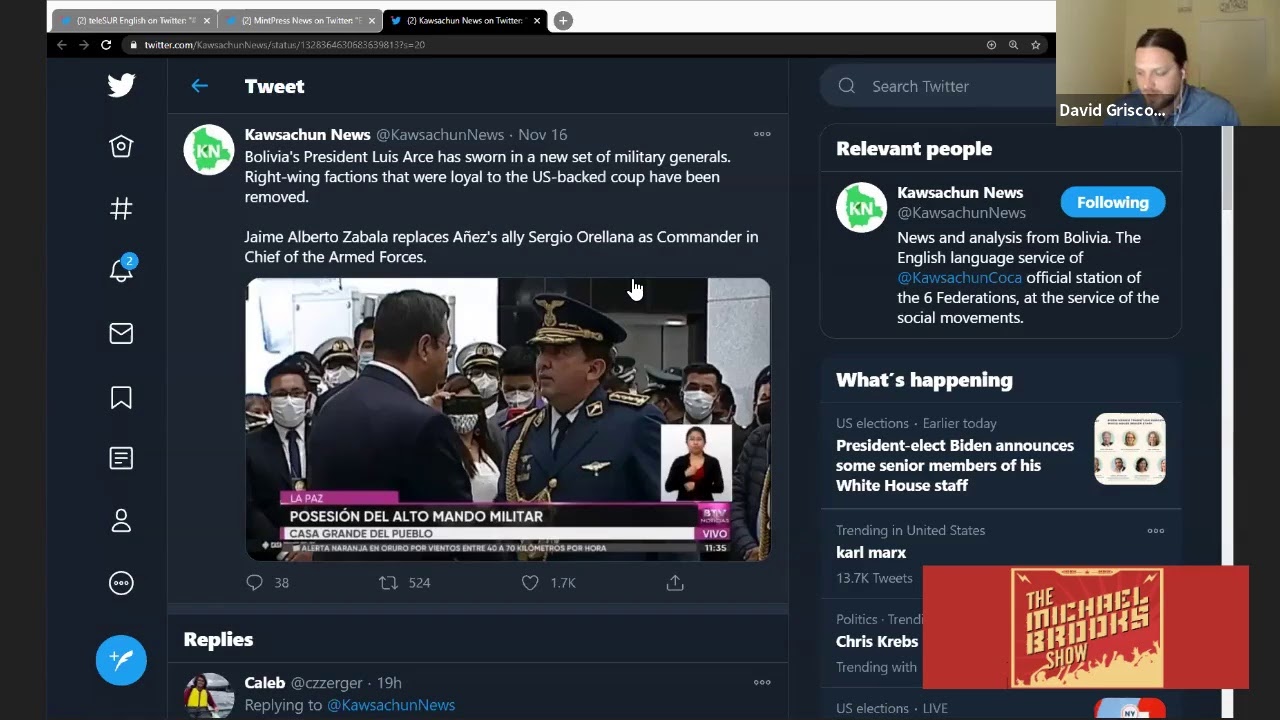Close the teleSUR English tab
The height and width of the screenshot is (720, 1280).
[x=207, y=21]
